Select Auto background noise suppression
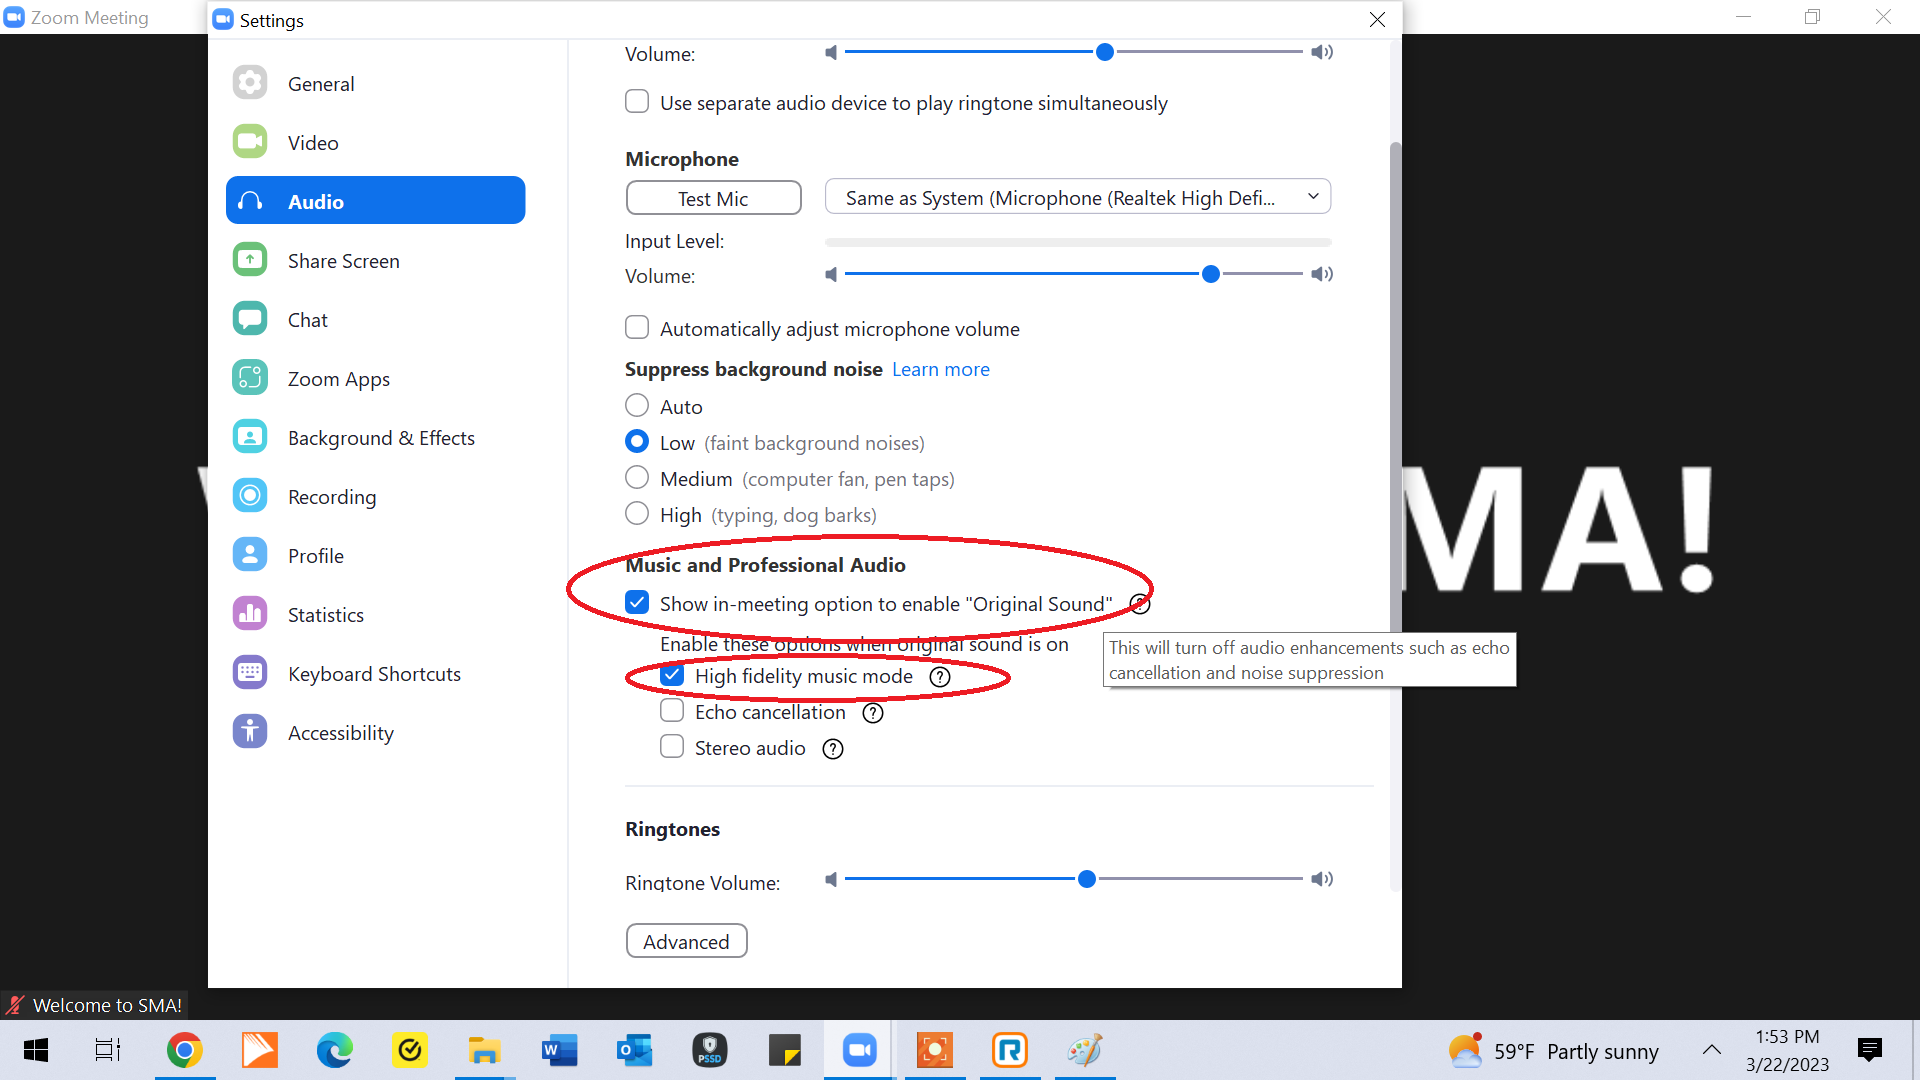1920x1080 pixels. point(637,406)
